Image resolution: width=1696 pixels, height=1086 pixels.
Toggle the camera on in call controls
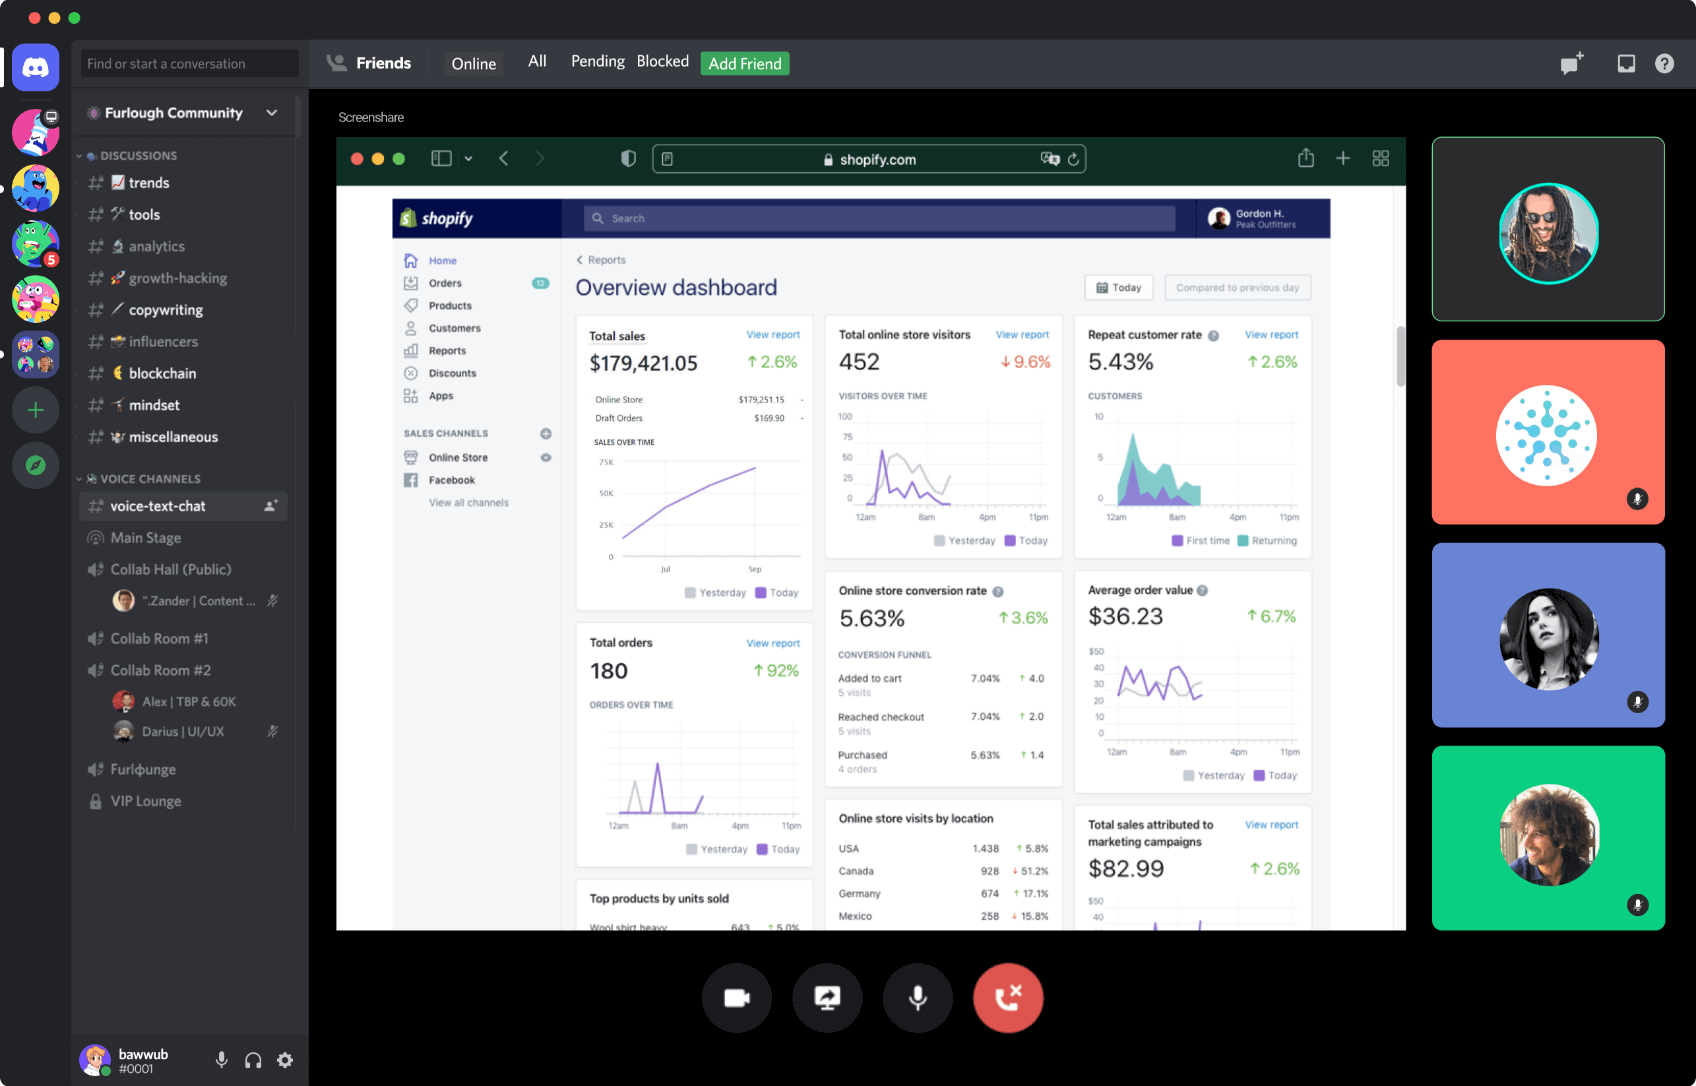pos(737,998)
